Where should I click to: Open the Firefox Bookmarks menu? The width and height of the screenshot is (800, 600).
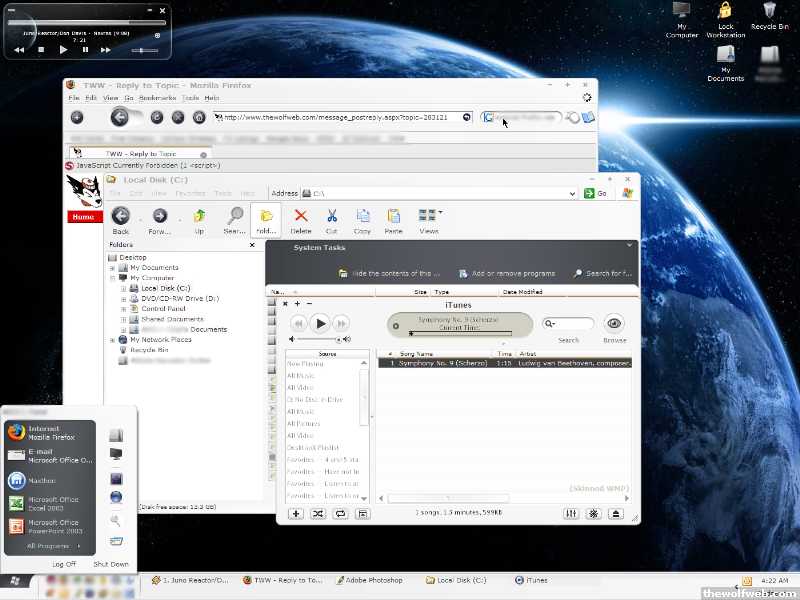click(x=157, y=97)
